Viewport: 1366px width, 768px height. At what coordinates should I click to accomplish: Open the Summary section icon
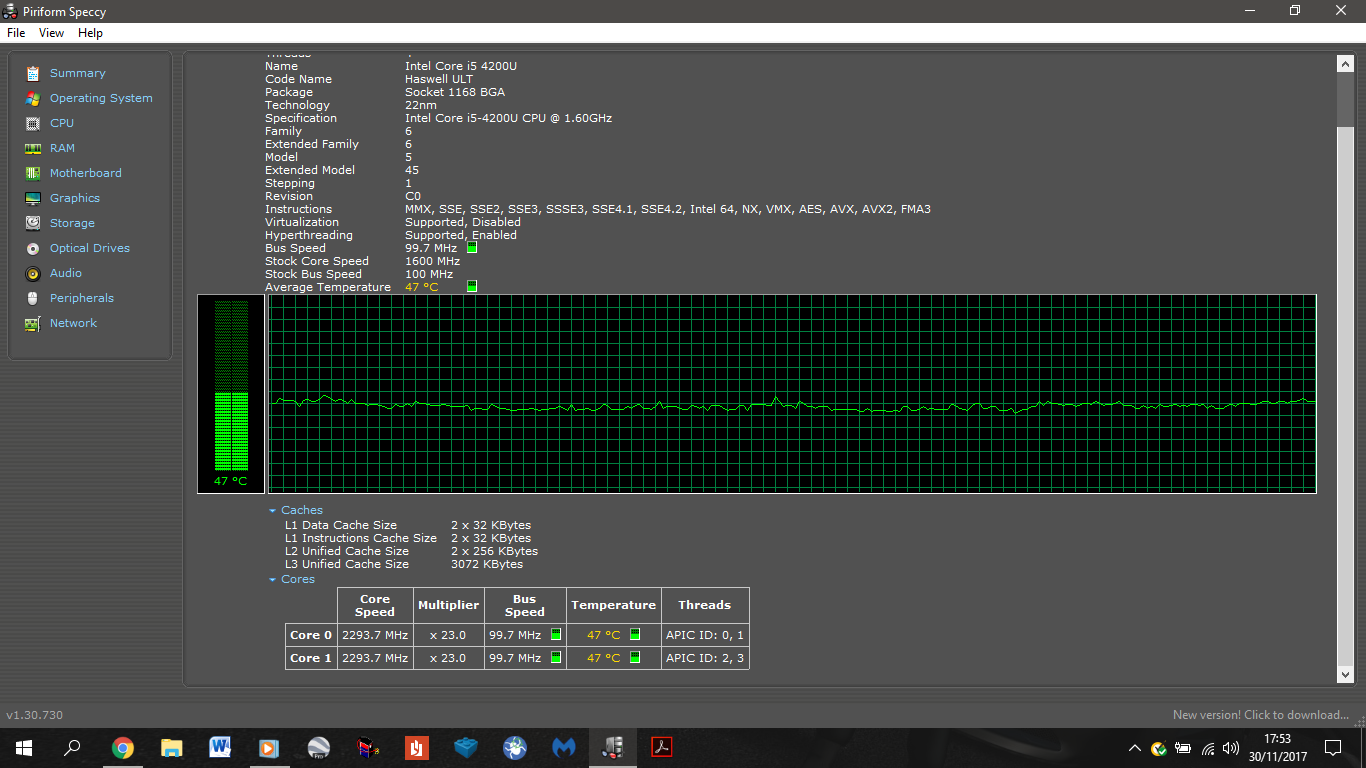(33, 73)
